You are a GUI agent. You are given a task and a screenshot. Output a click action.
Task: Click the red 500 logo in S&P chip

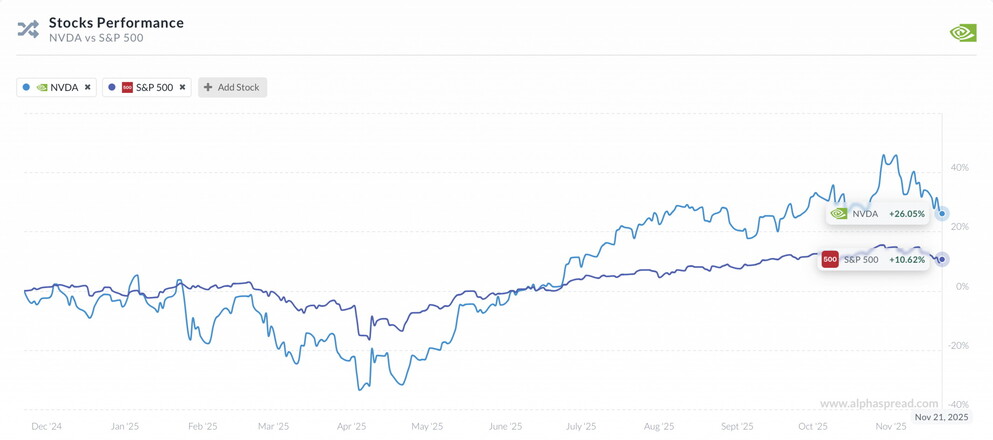tap(127, 88)
